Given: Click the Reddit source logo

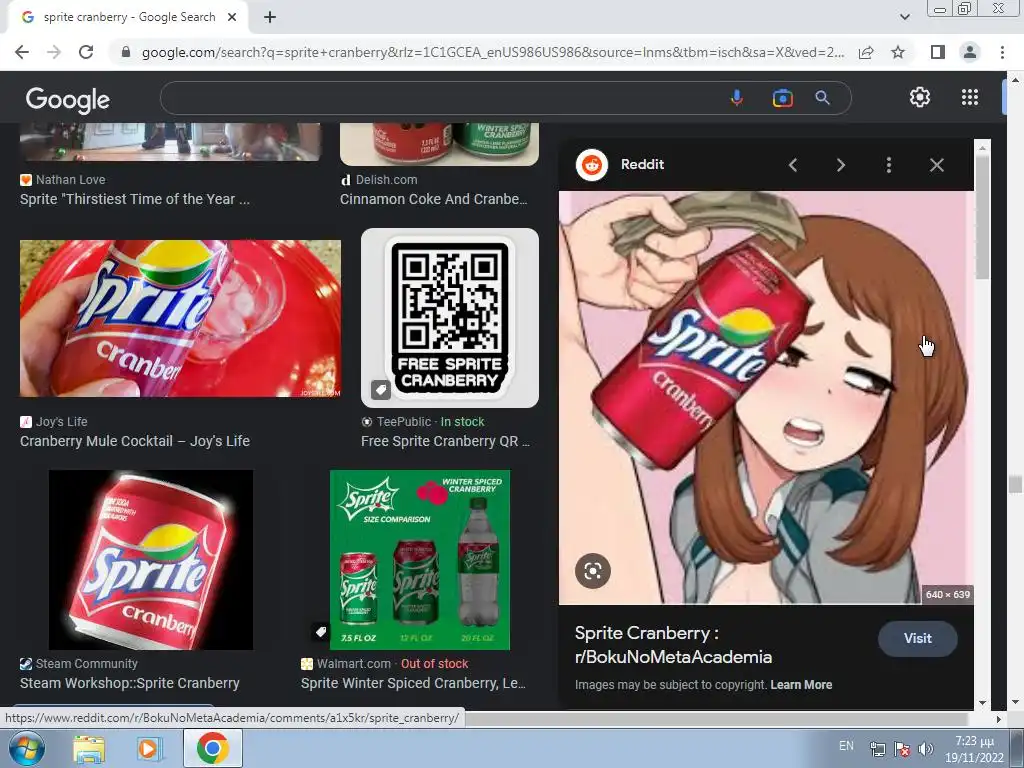Looking at the screenshot, I should (x=592, y=165).
